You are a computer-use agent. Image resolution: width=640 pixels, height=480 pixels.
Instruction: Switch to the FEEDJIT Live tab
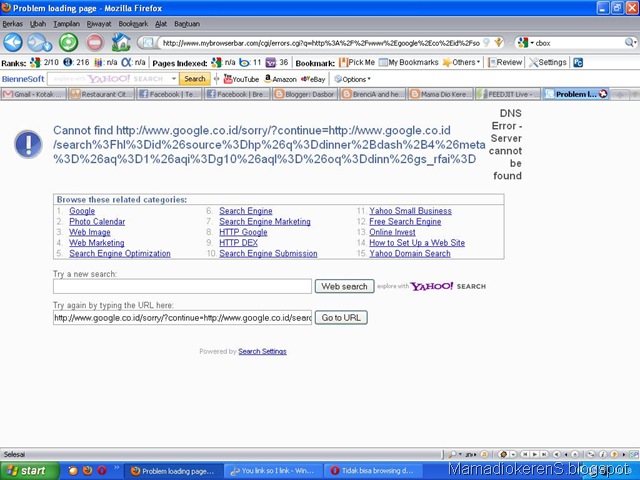pos(508,94)
